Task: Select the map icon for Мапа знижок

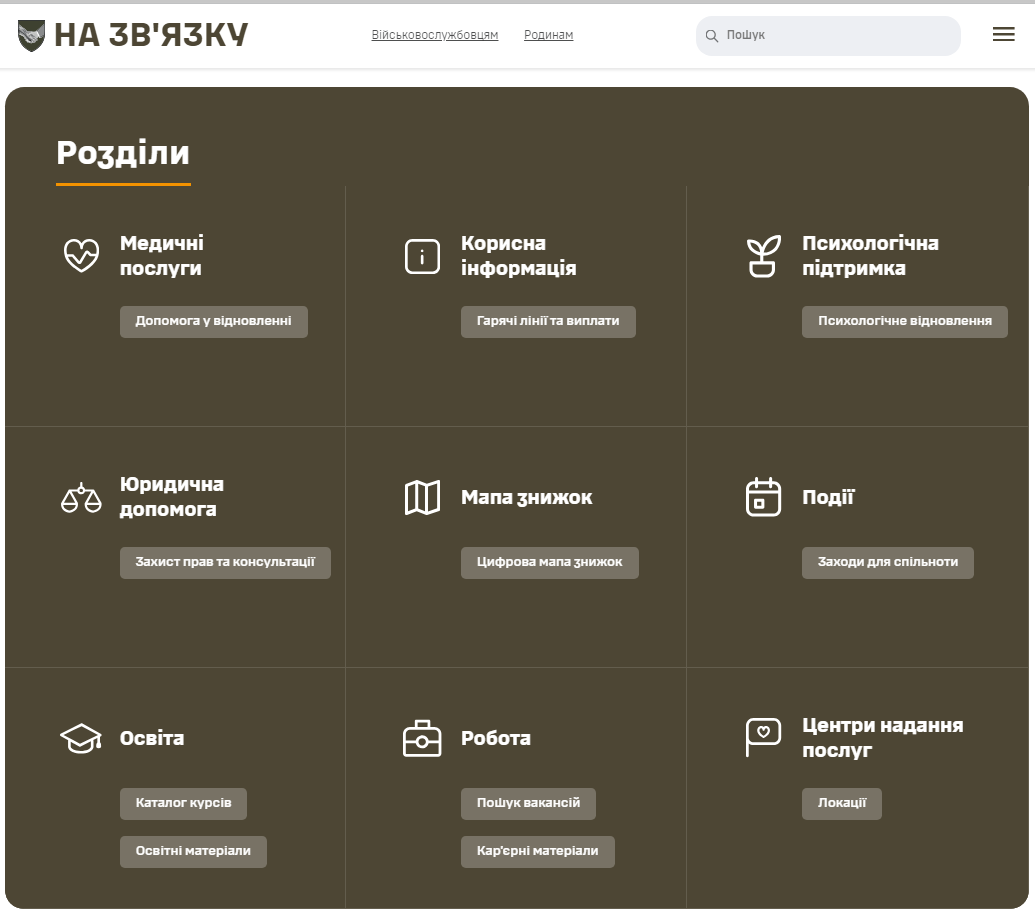Action: coord(422,496)
